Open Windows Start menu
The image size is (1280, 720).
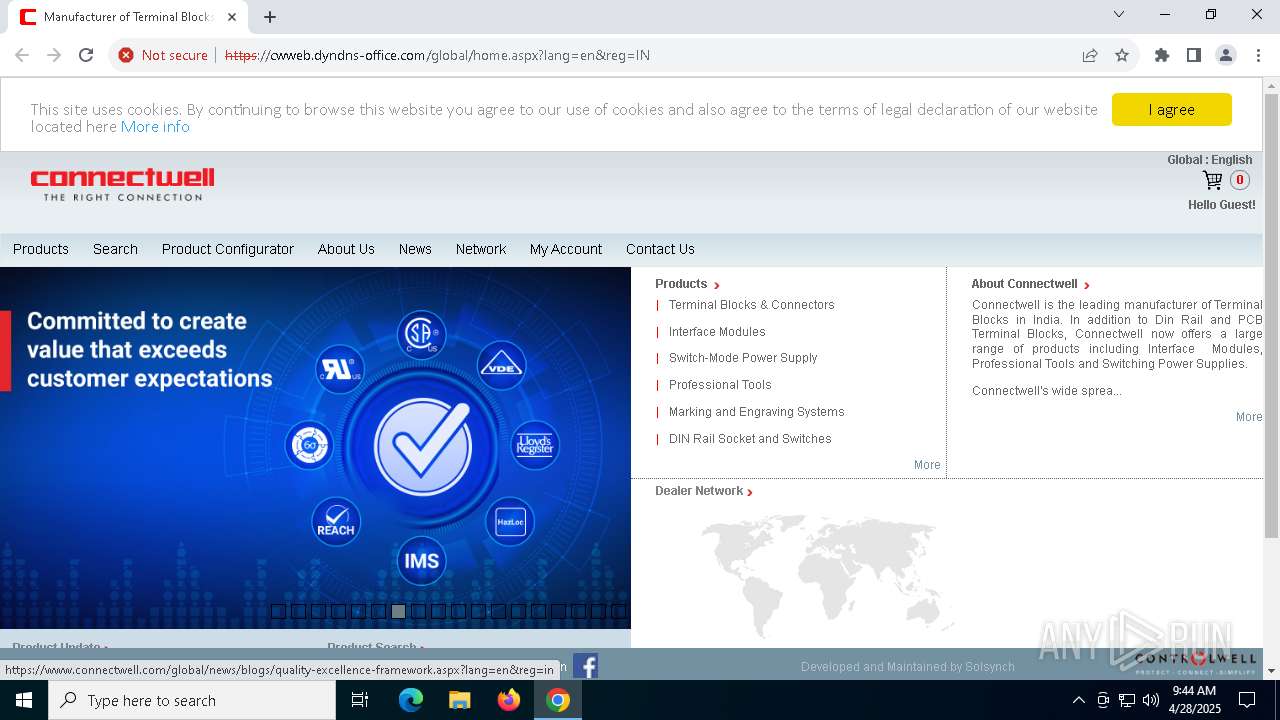(x=24, y=700)
